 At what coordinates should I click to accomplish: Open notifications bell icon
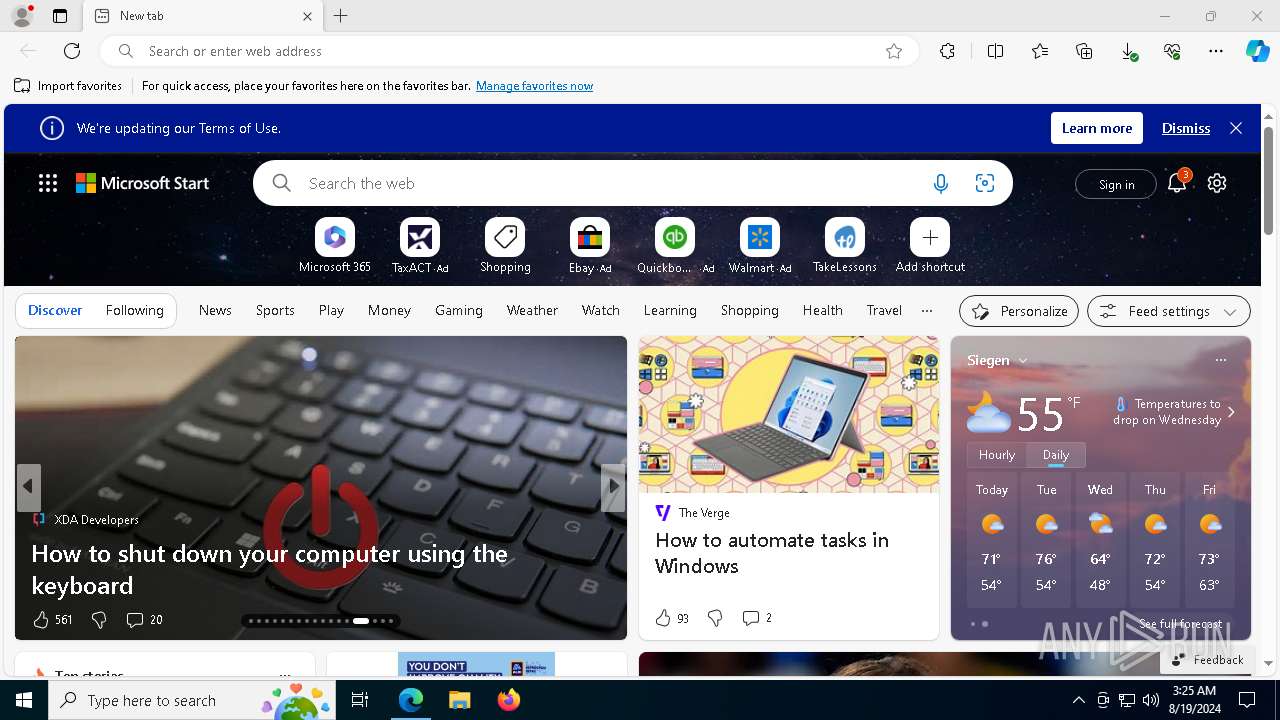1177,183
